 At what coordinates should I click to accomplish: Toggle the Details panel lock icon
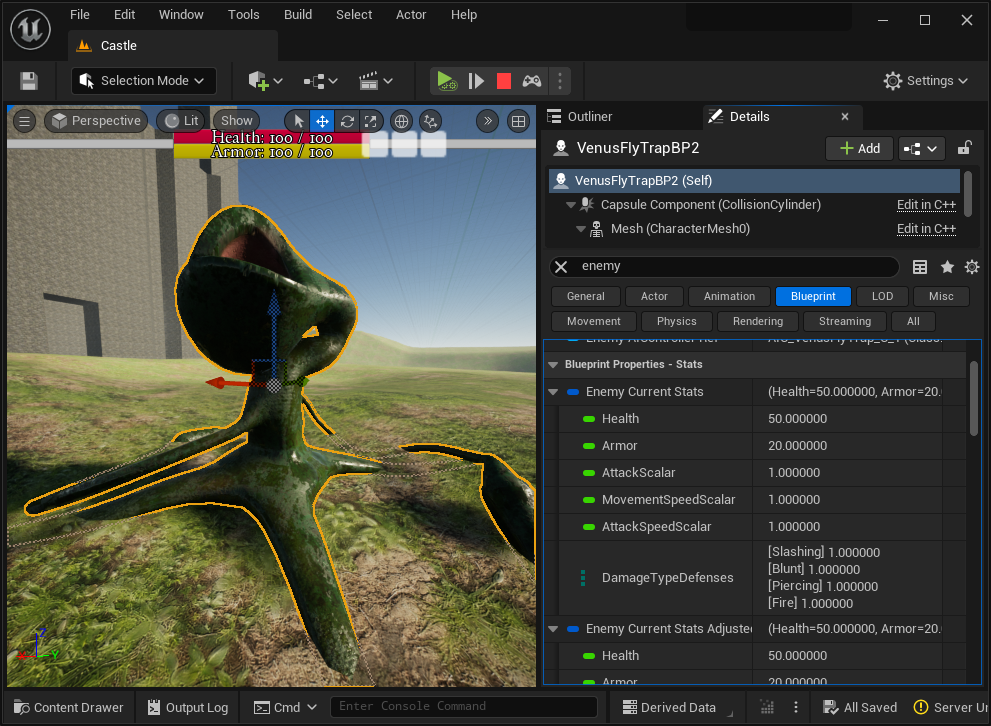click(964, 148)
